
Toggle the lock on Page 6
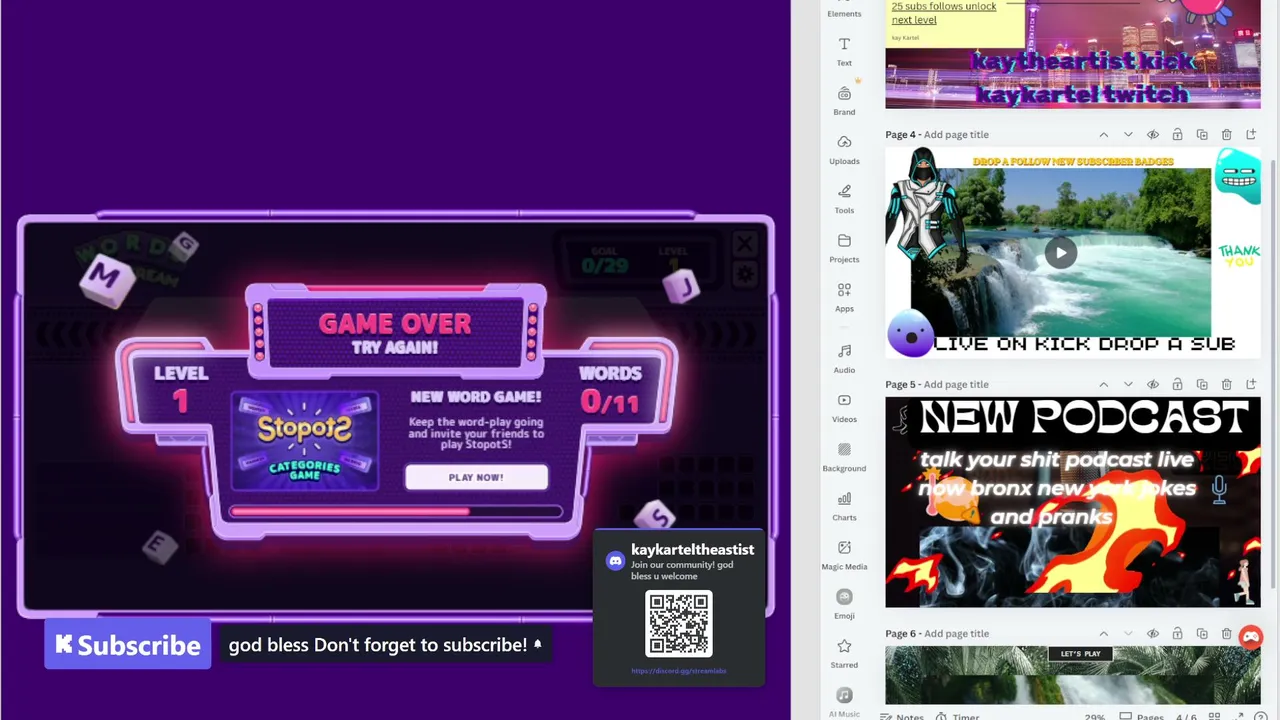click(1177, 634)
